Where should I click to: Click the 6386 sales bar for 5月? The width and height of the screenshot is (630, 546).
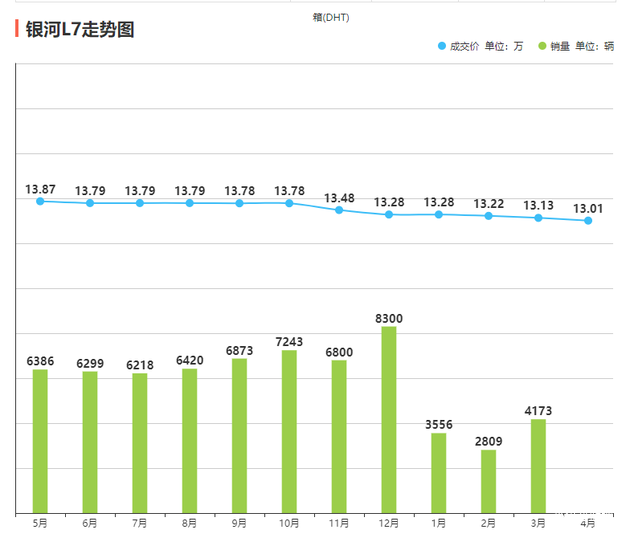pyautogui.click(x=40, y=441)
